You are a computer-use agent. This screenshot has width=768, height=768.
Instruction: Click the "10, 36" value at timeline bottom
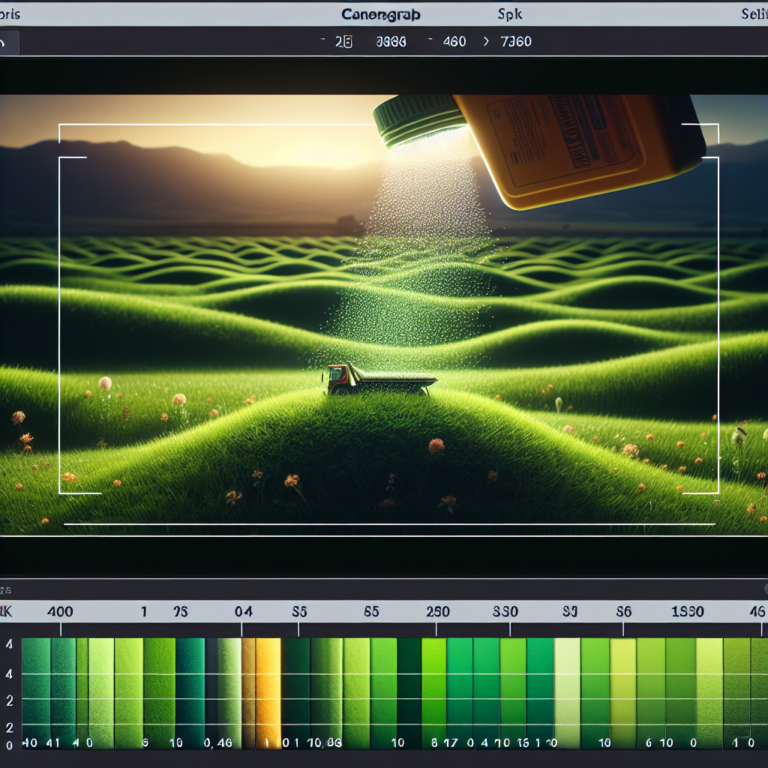324,743
